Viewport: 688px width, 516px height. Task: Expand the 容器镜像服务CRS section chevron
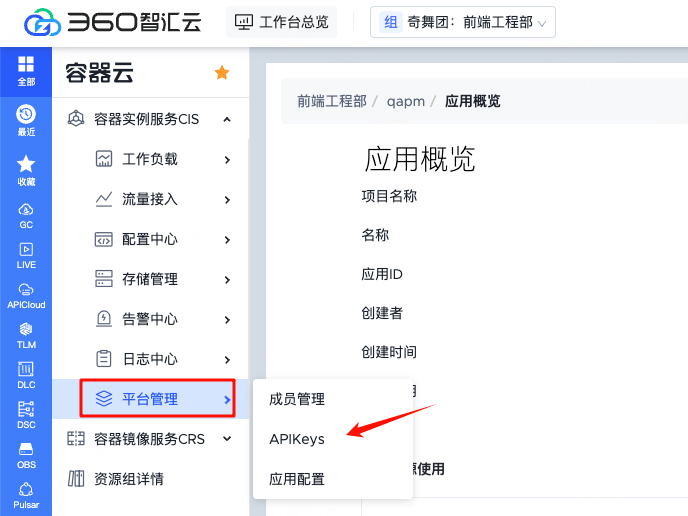[227, 438]
